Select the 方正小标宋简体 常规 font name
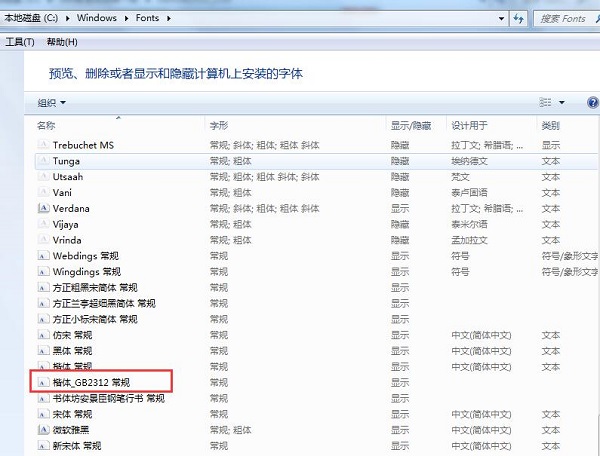600x456 pixels. pos(95,319)
